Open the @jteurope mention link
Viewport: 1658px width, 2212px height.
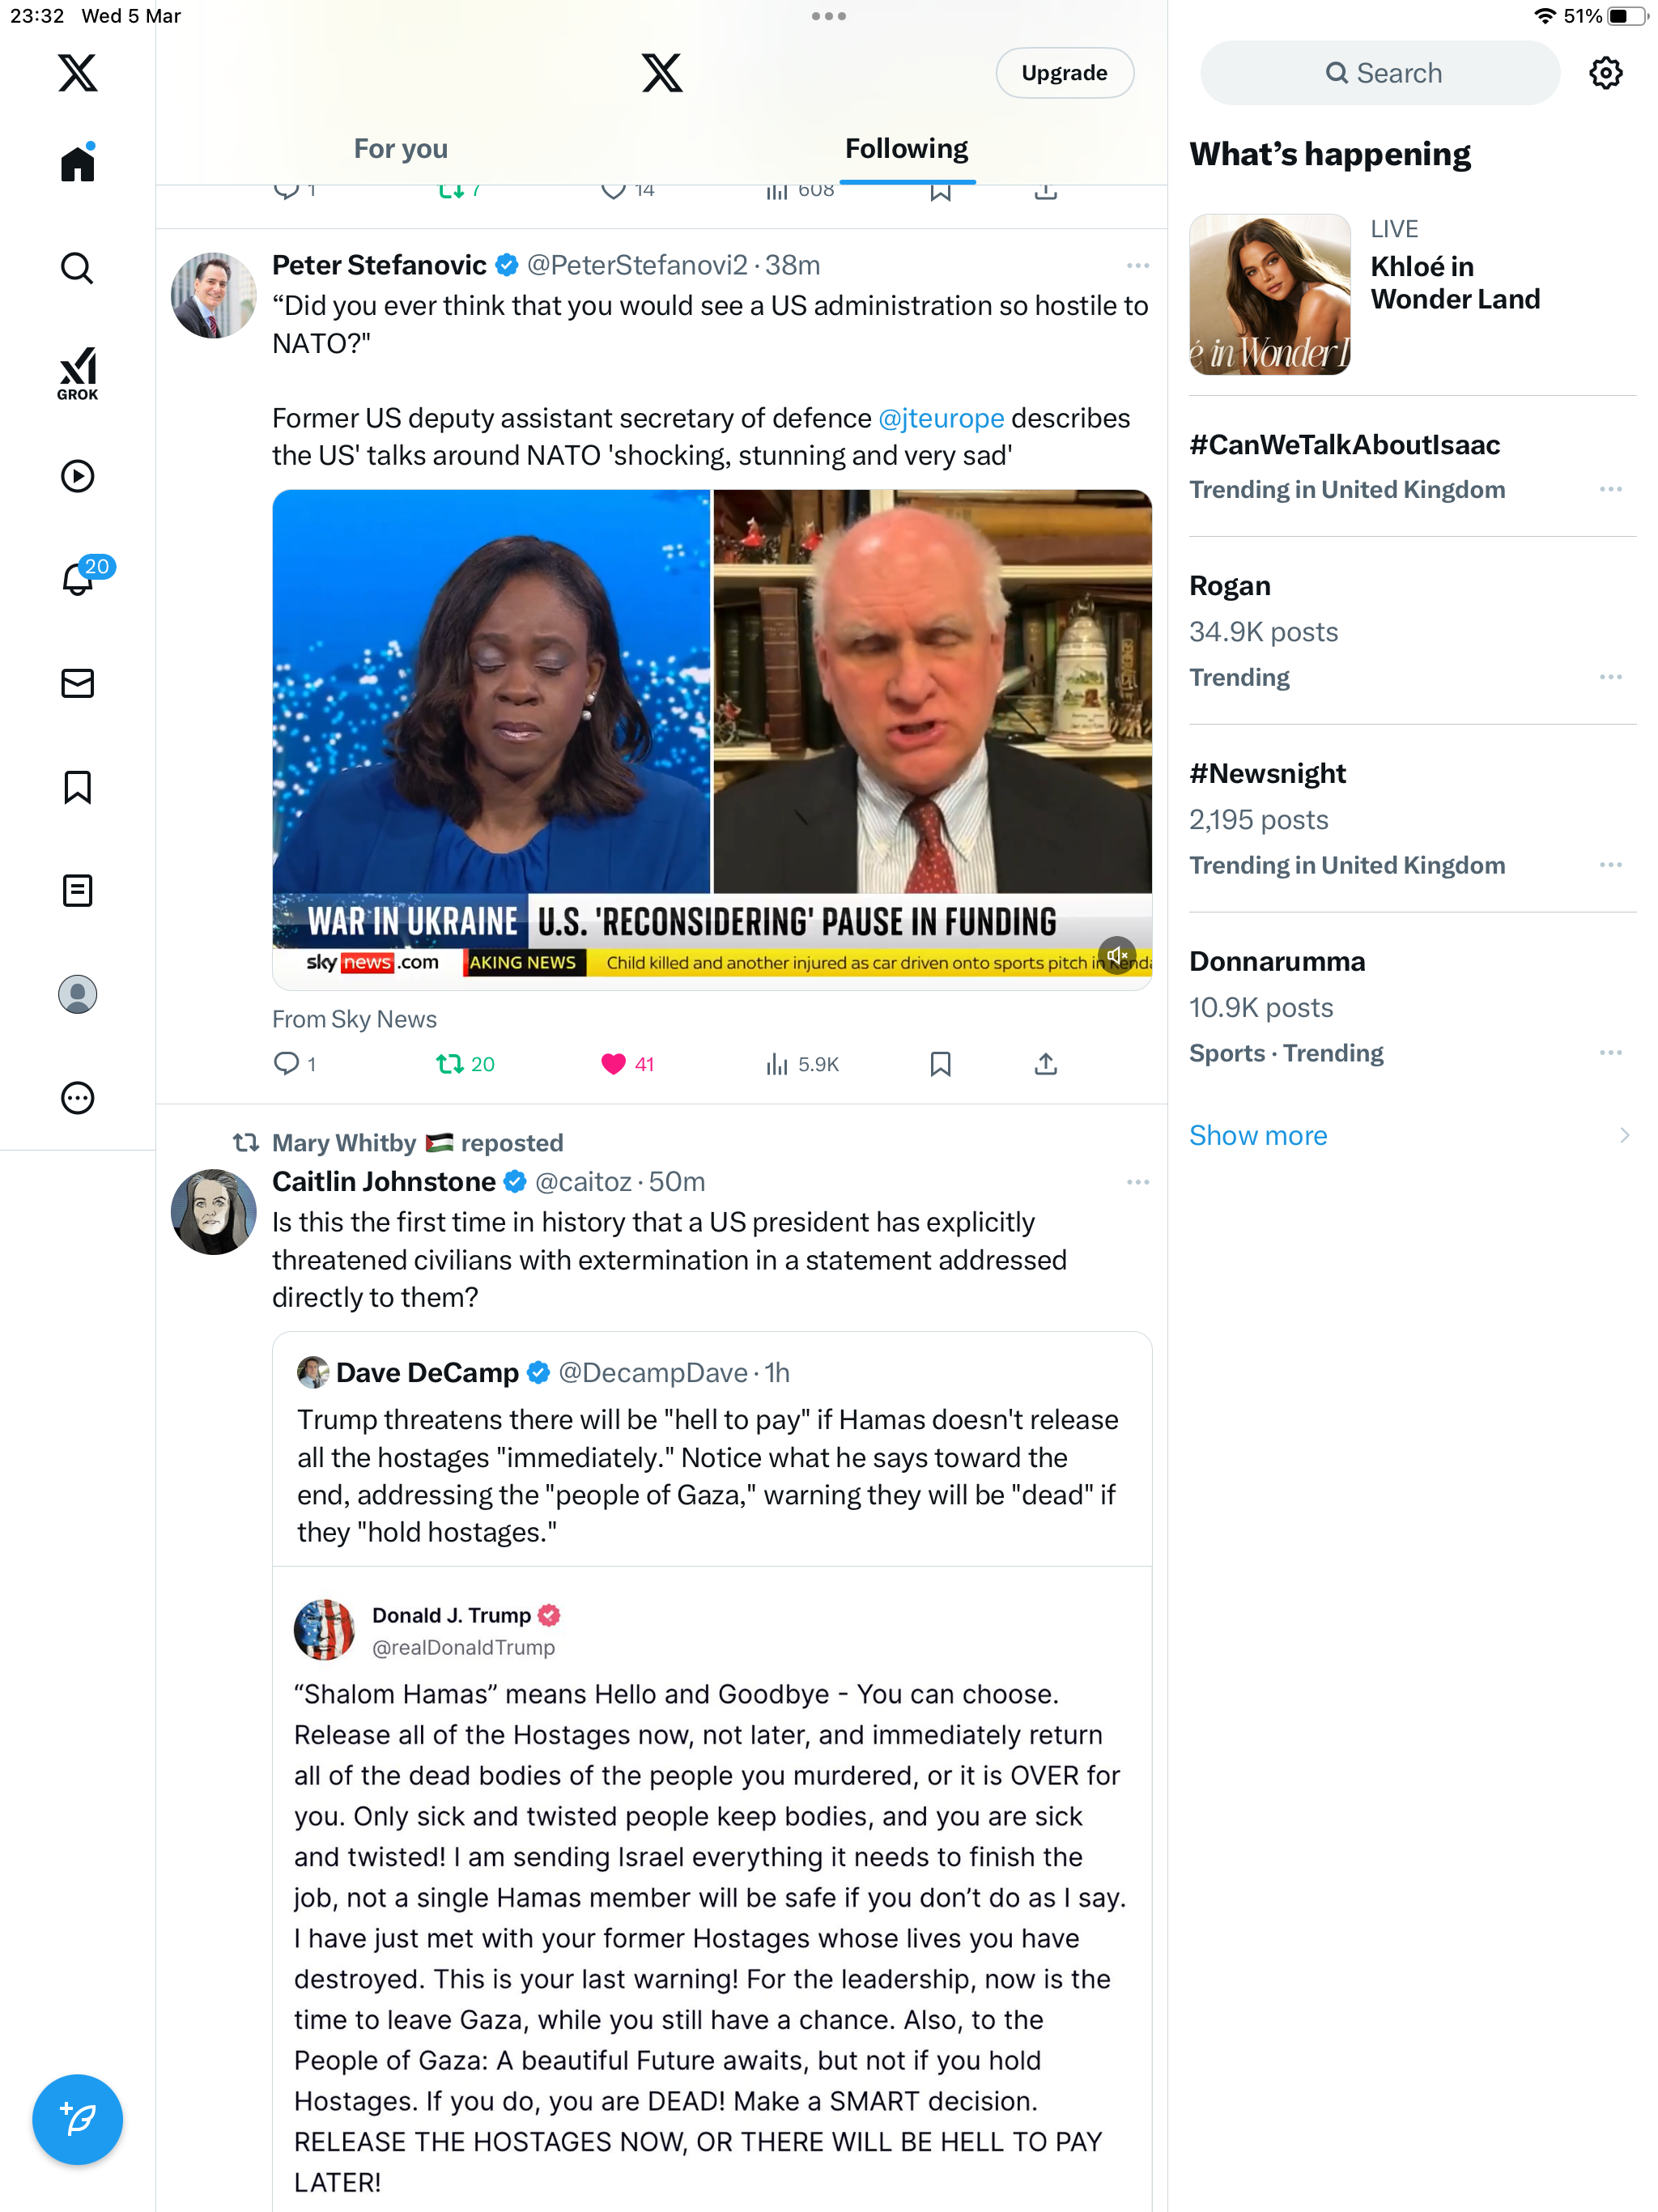[x=941, y=418]
